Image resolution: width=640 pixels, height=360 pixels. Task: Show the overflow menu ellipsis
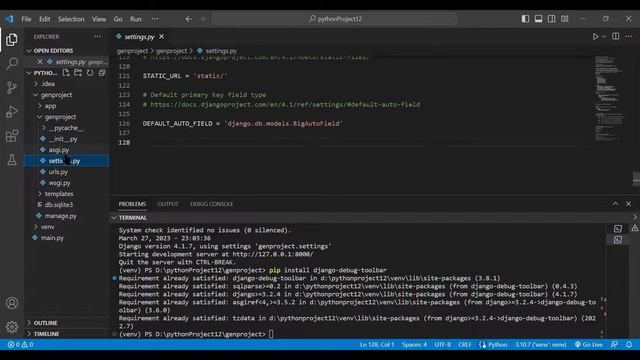pyautogui.click(x=155, y=19)
